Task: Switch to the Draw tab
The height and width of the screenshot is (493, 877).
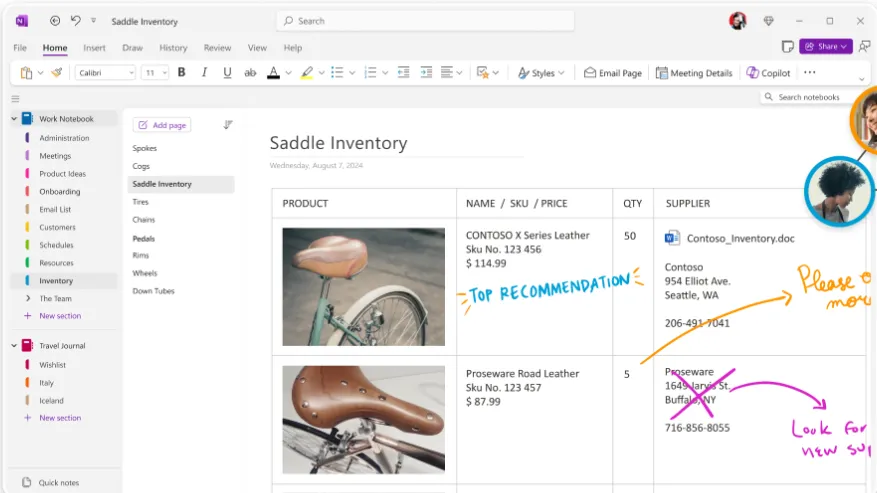Action: pyautogui.click(x=133, y=48)
